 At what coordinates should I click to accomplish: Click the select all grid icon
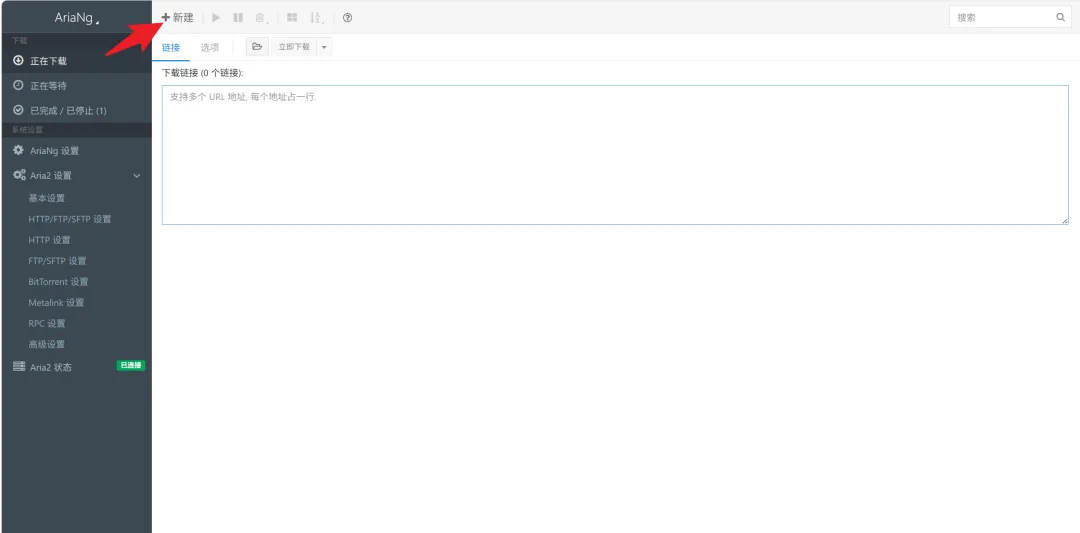coord(292,18)
